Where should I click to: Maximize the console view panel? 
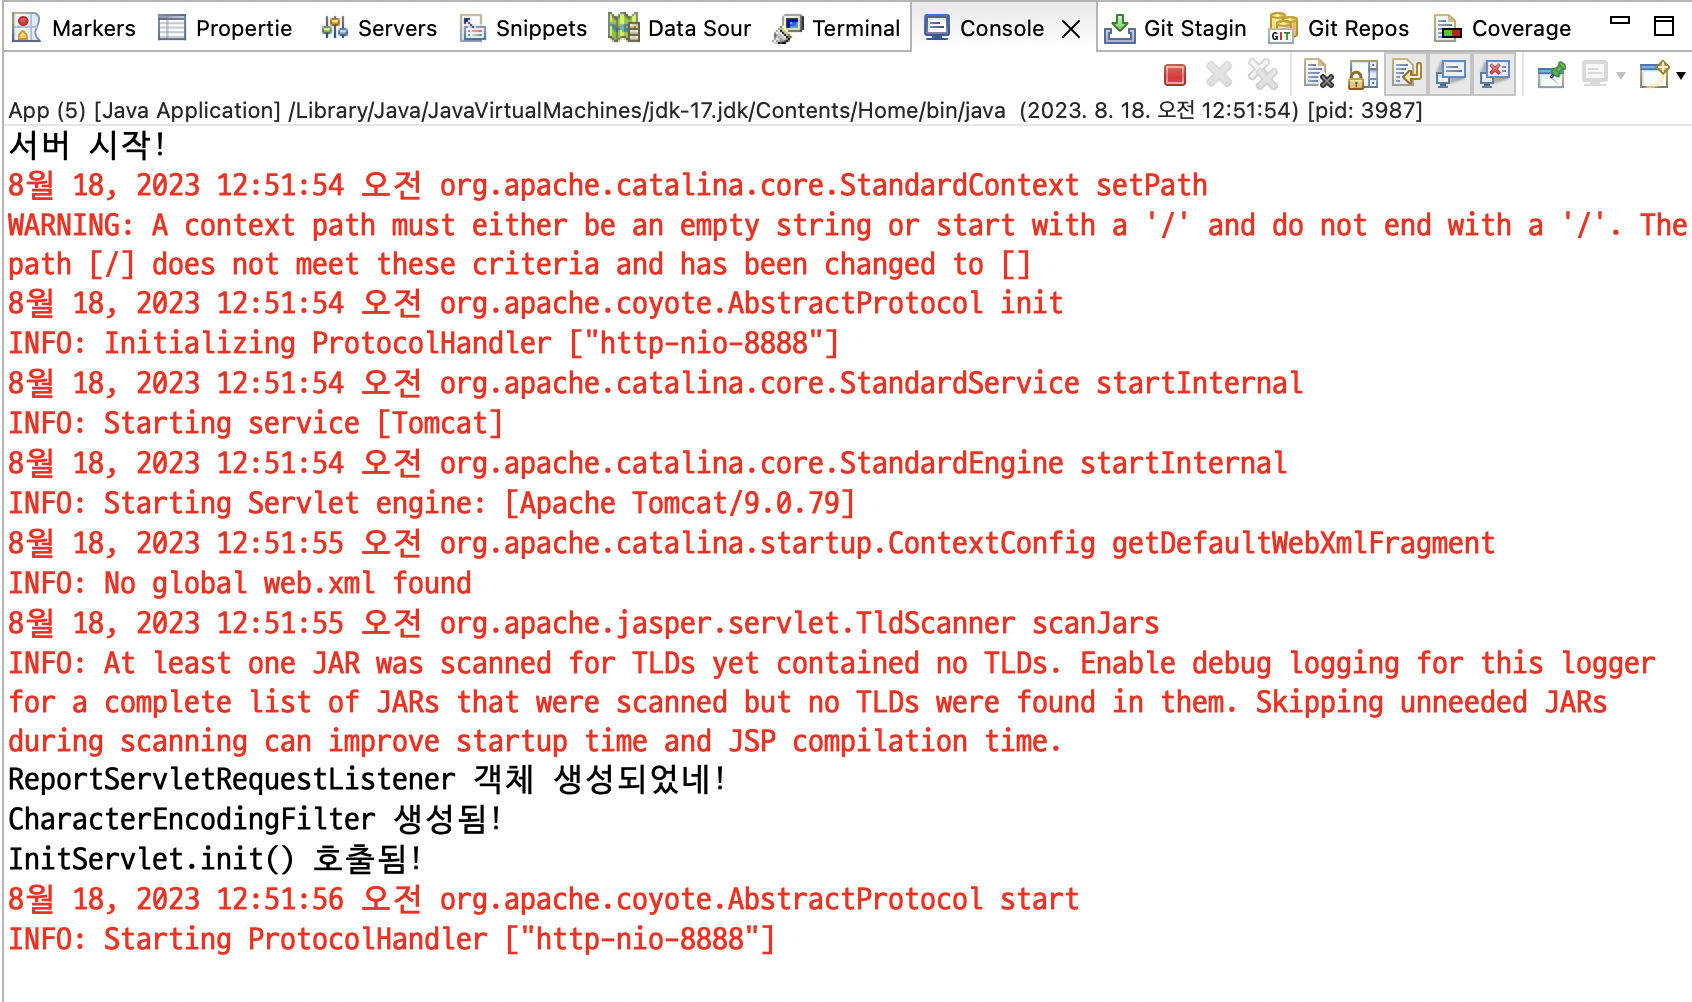click(1664, 27)
